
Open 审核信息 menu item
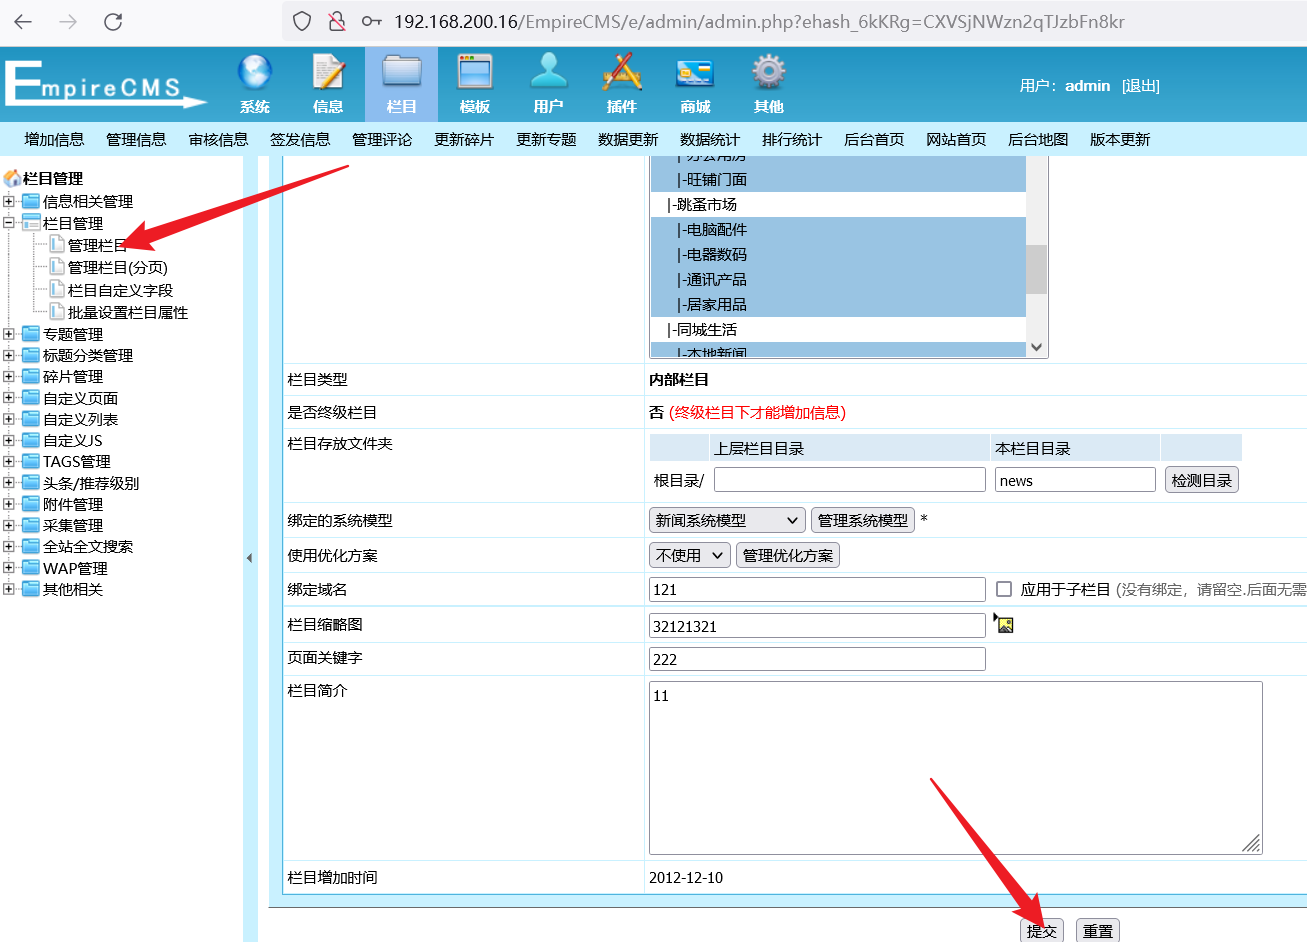(x=218, y=139)
